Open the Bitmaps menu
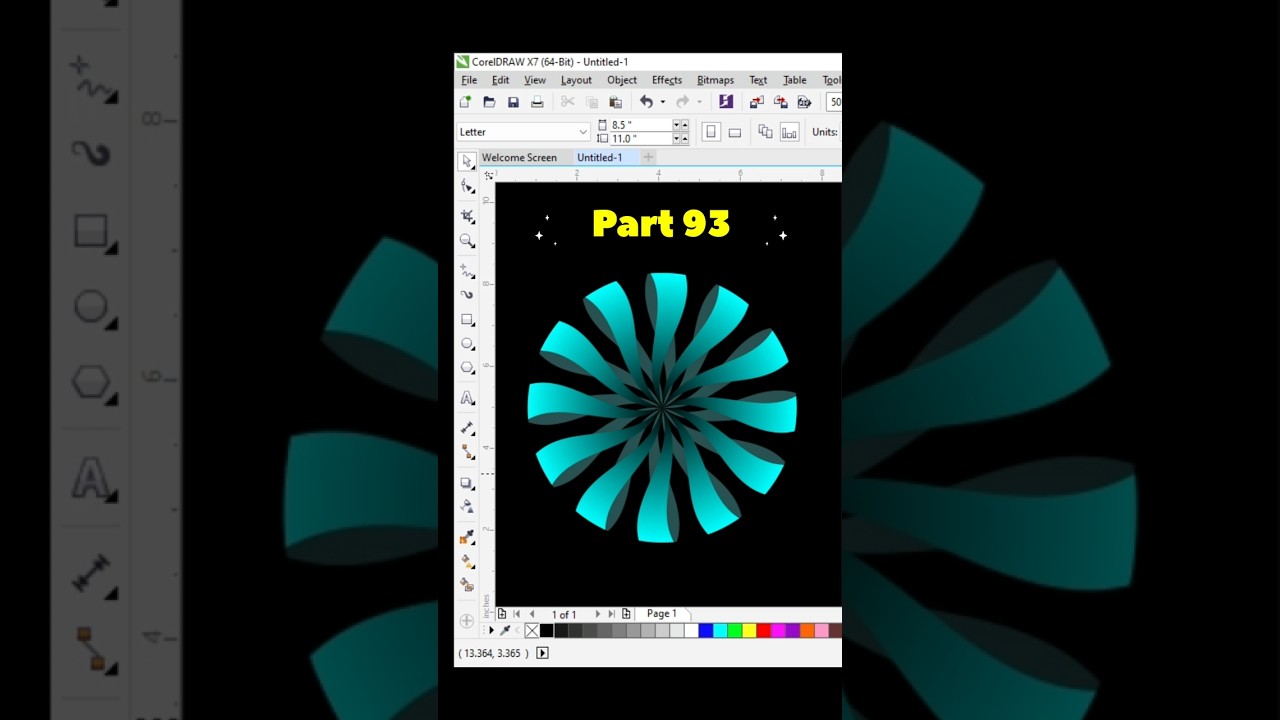1280x720 pixels. (x=715, y=80)
